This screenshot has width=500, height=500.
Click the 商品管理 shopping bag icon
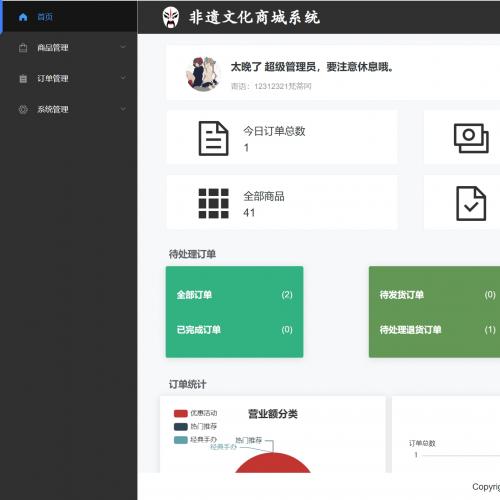tap(23, 48)
